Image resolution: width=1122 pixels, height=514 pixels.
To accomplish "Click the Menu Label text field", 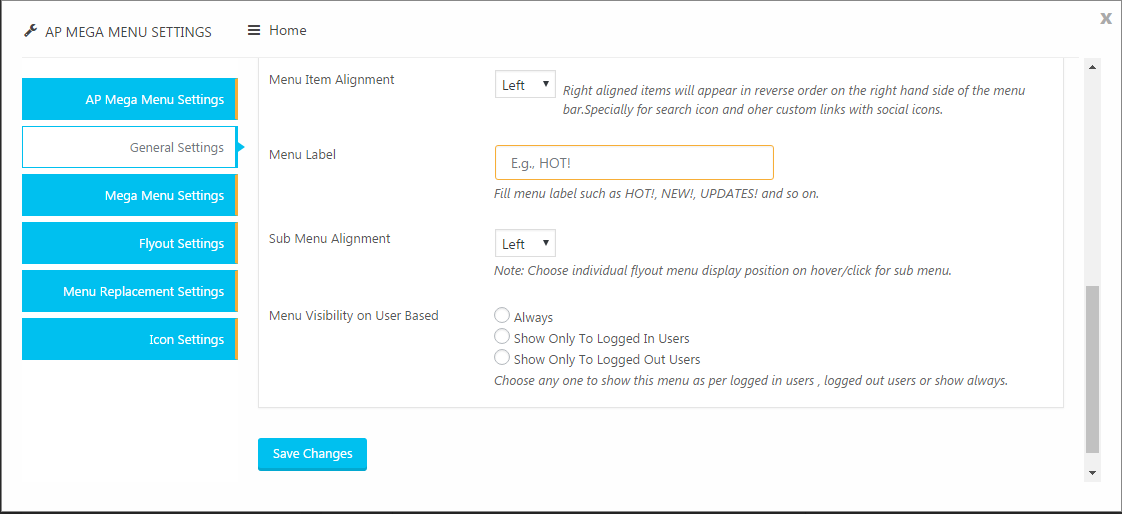I will tap(634, 163).
